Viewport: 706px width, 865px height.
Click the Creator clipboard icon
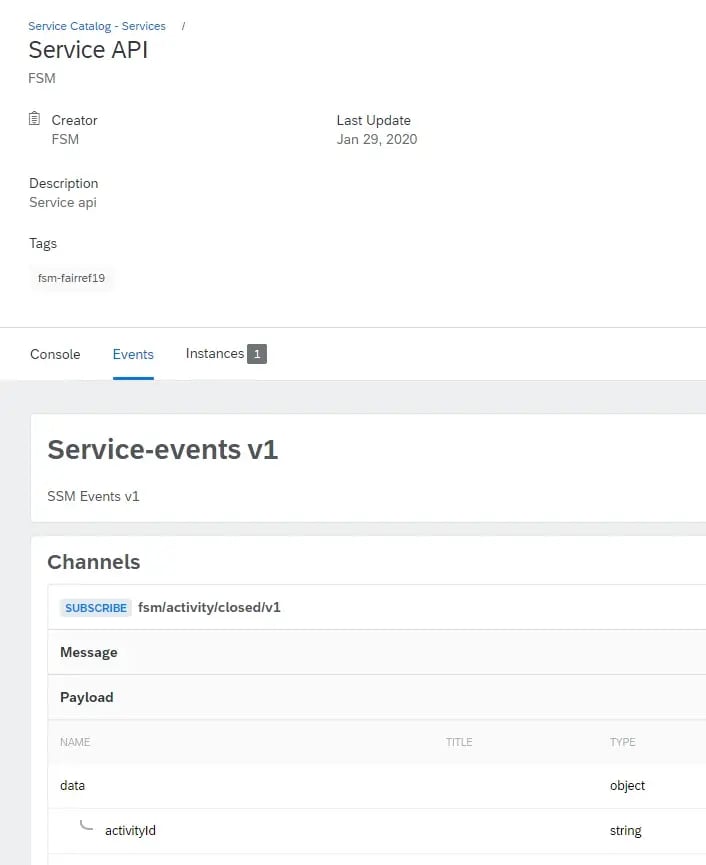click(35, 119)
